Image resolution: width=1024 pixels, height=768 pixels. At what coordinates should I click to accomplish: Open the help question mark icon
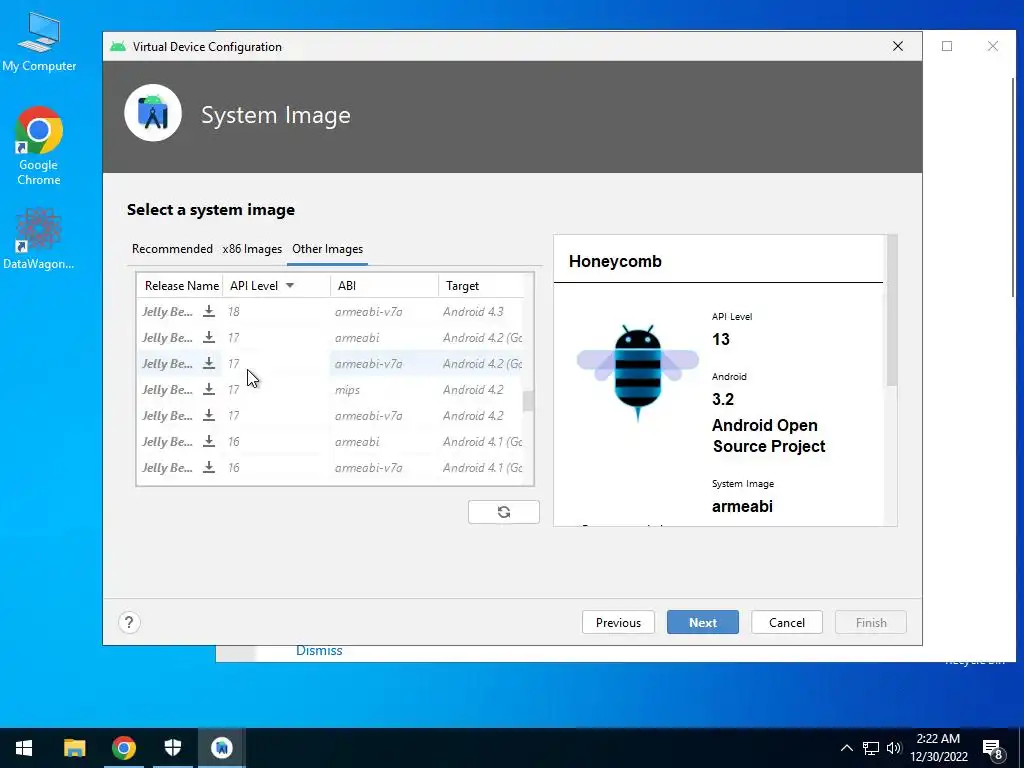pyautogui.click(x=129, y=622)
